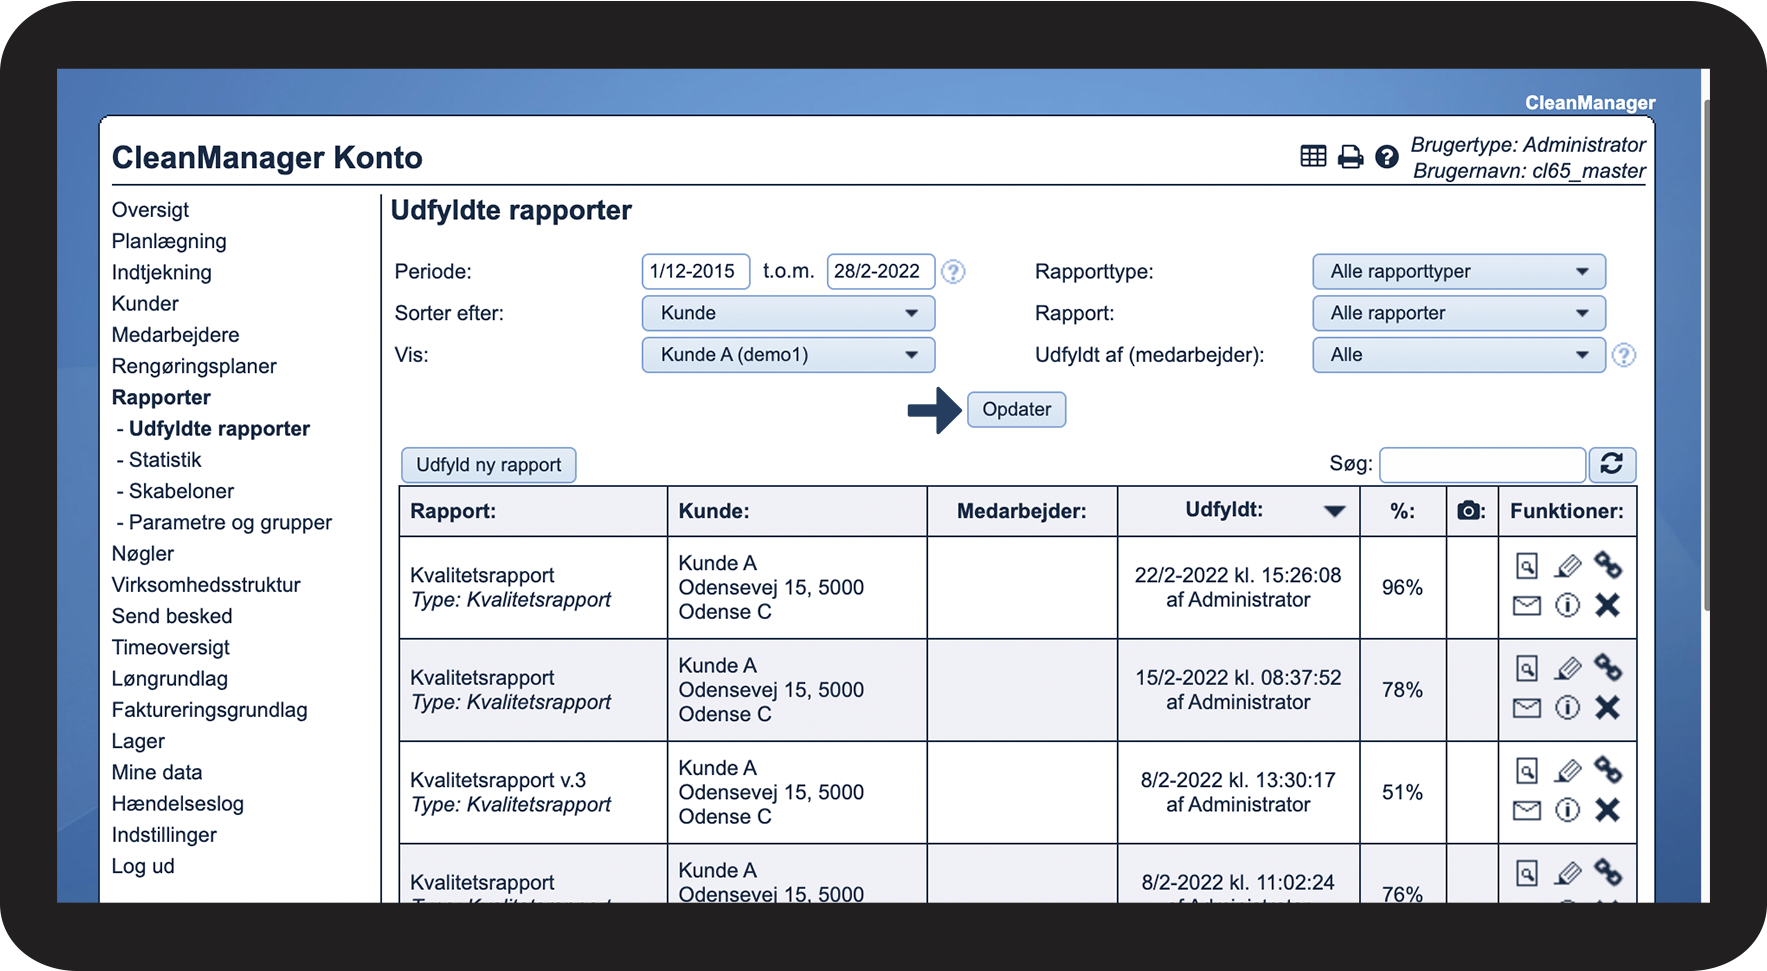Open the Sorter efter dropdown
The height and width of the screenshot is (971, 1767).
pyautogui.click(x=788, y=313)
